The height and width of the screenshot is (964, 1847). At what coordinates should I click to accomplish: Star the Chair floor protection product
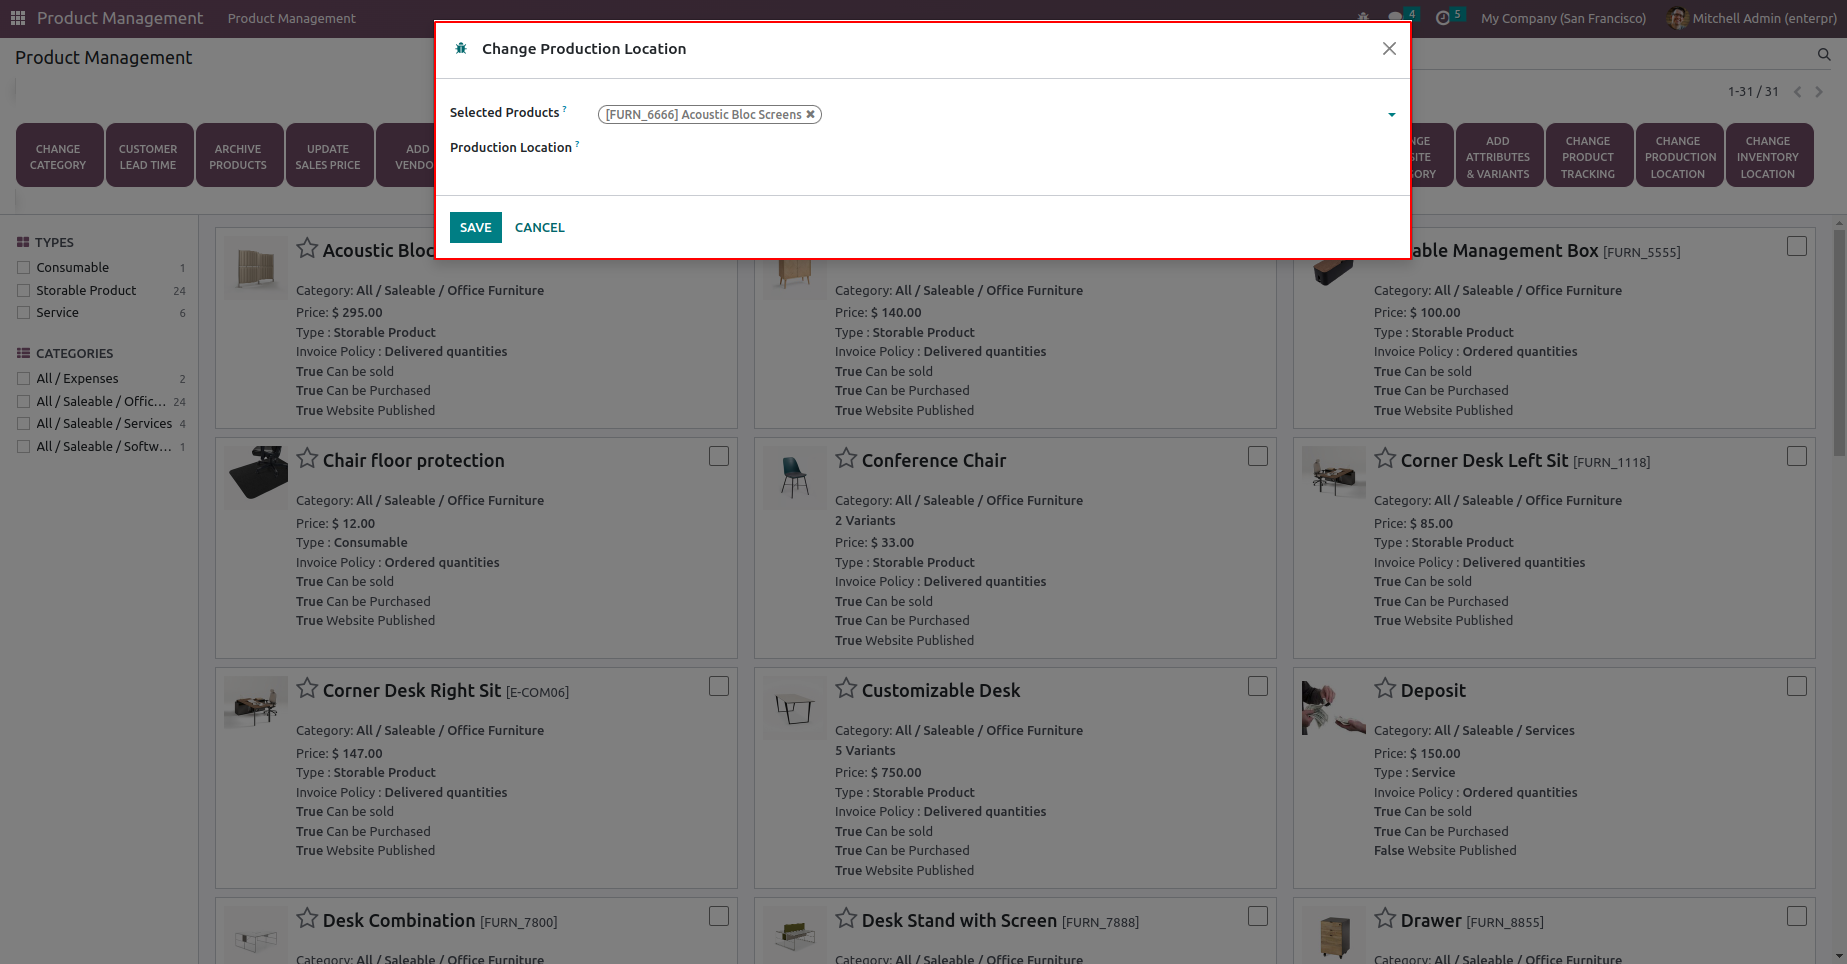[x=307, y=458]
